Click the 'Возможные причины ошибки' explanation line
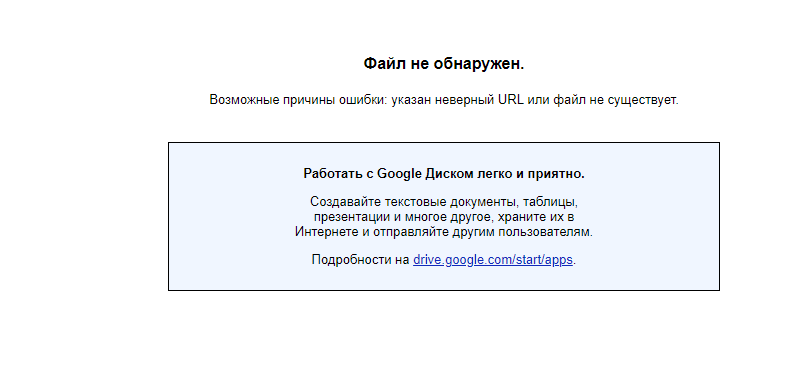 pos(444,100)
